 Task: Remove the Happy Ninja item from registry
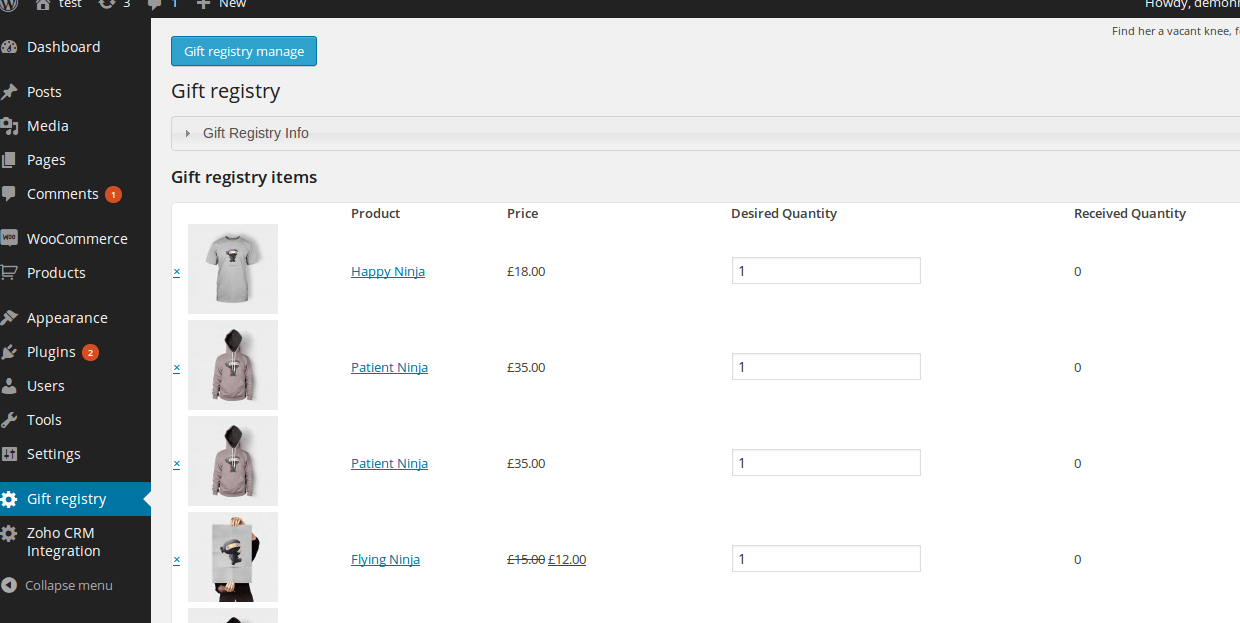click(177, 272)
